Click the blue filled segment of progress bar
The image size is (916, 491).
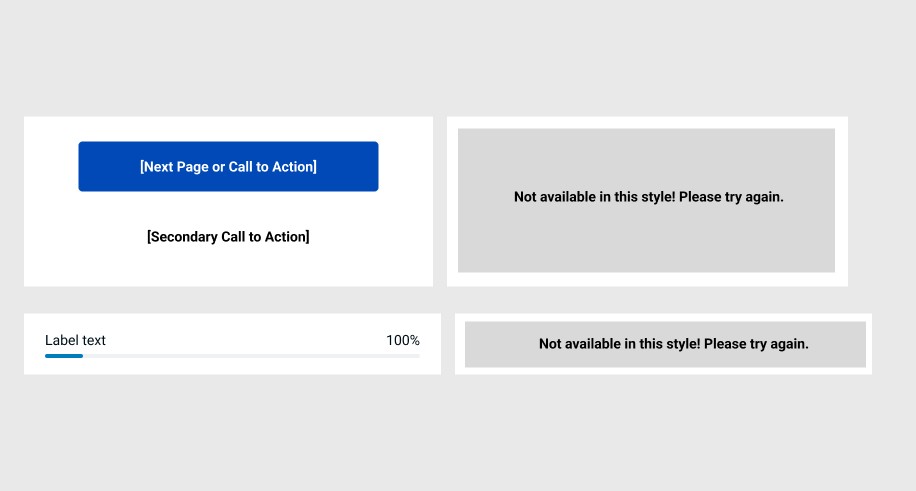64,355
